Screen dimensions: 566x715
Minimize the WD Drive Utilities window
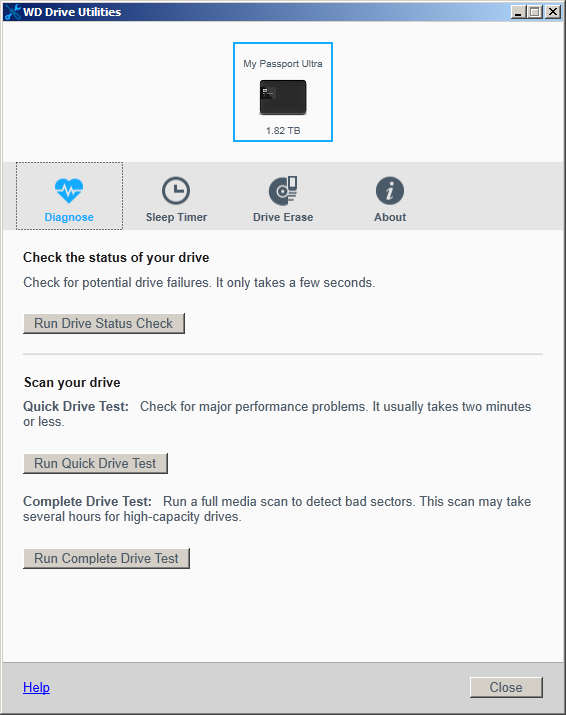518,12
